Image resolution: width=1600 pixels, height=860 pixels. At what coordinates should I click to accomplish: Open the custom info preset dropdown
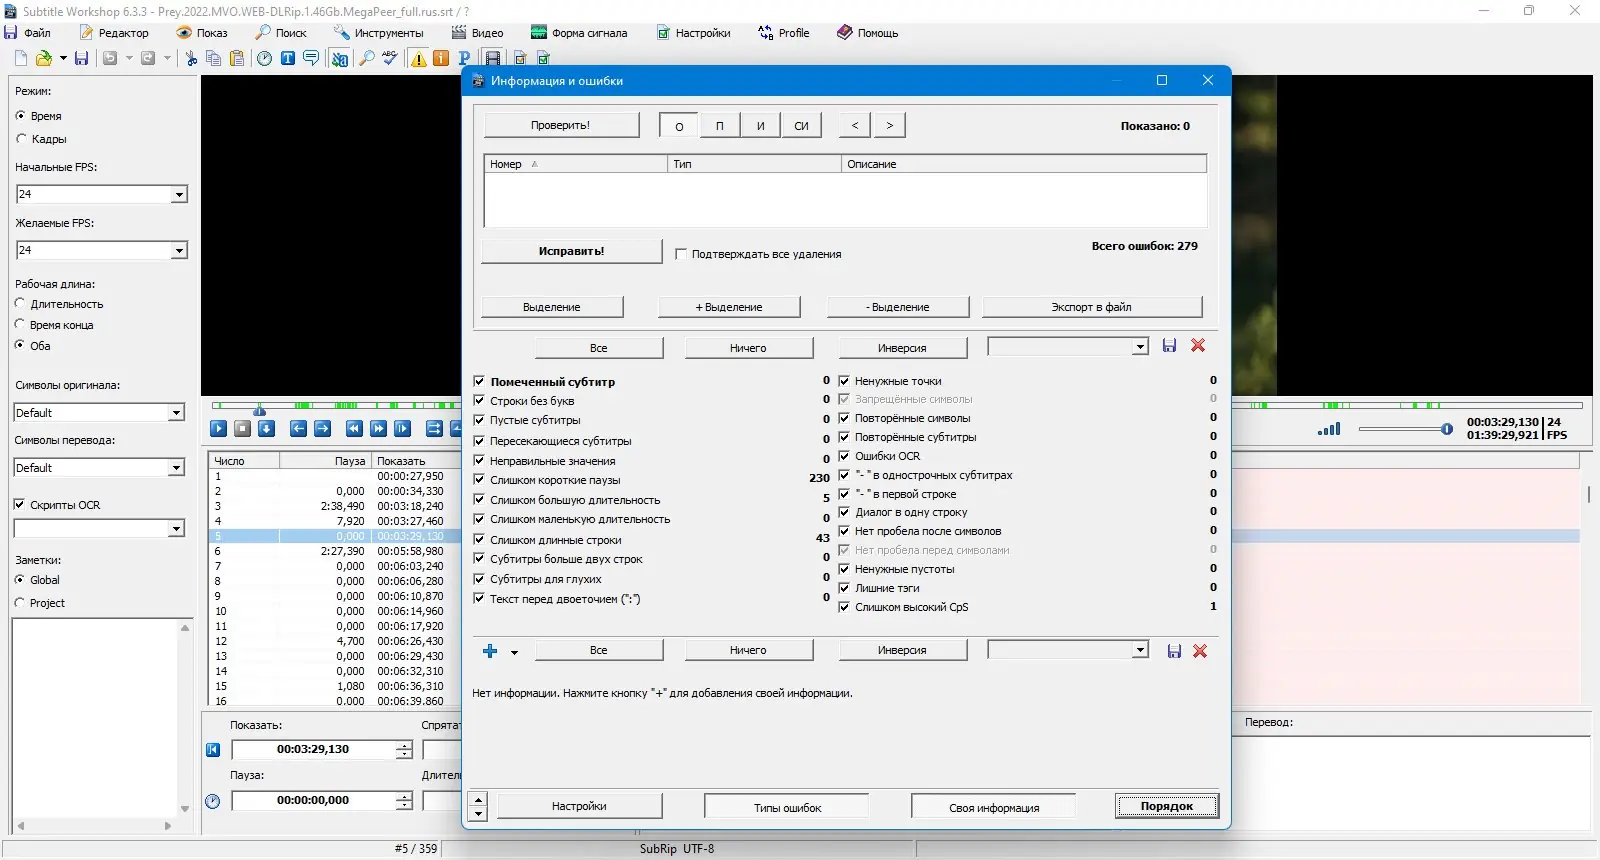(1140, 650)
